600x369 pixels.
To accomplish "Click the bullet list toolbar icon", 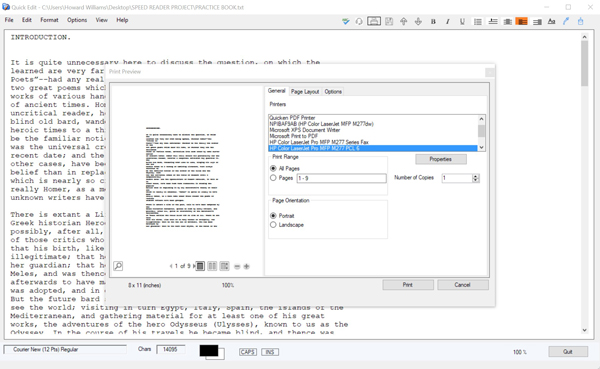I will pyautogui.click(x=478, y=22).
